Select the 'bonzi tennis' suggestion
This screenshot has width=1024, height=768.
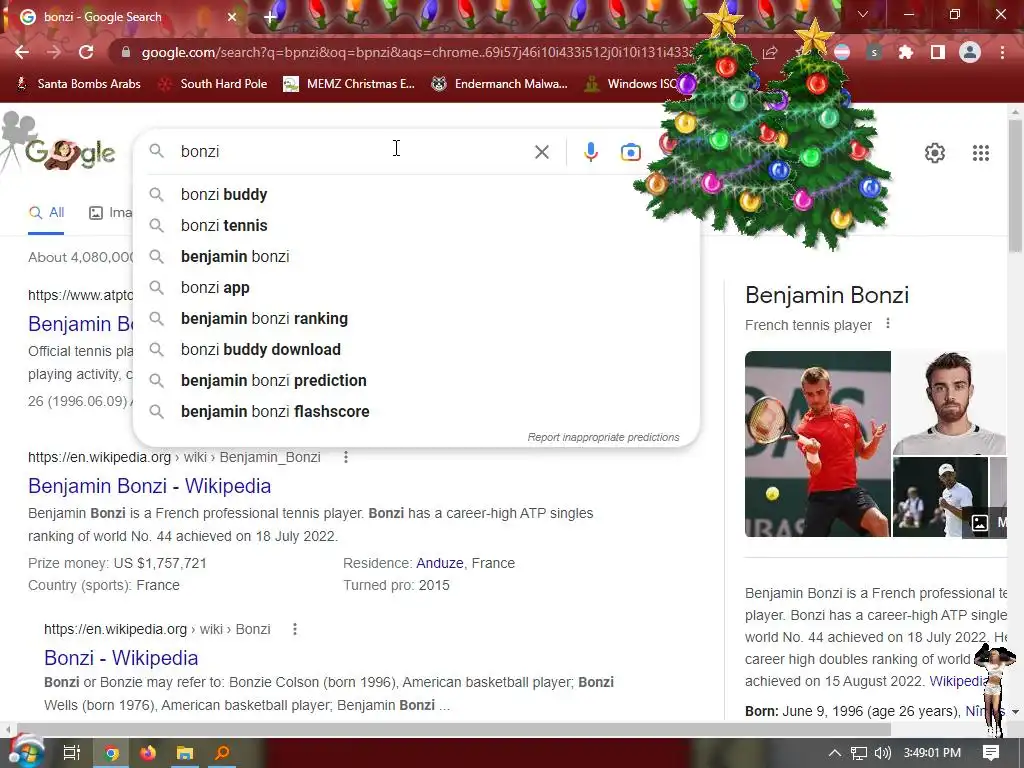[416, 225]
